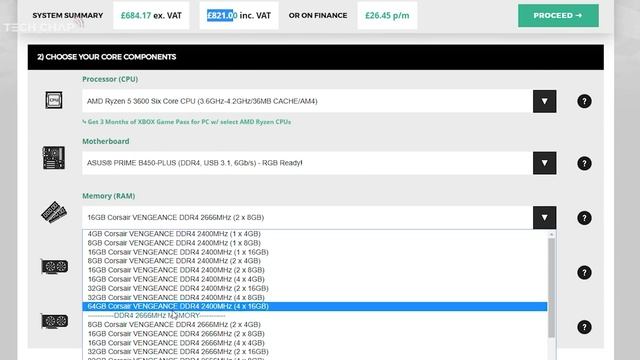Click the RAM sticks icon
The image size is (640, 360).
(54, 212)
